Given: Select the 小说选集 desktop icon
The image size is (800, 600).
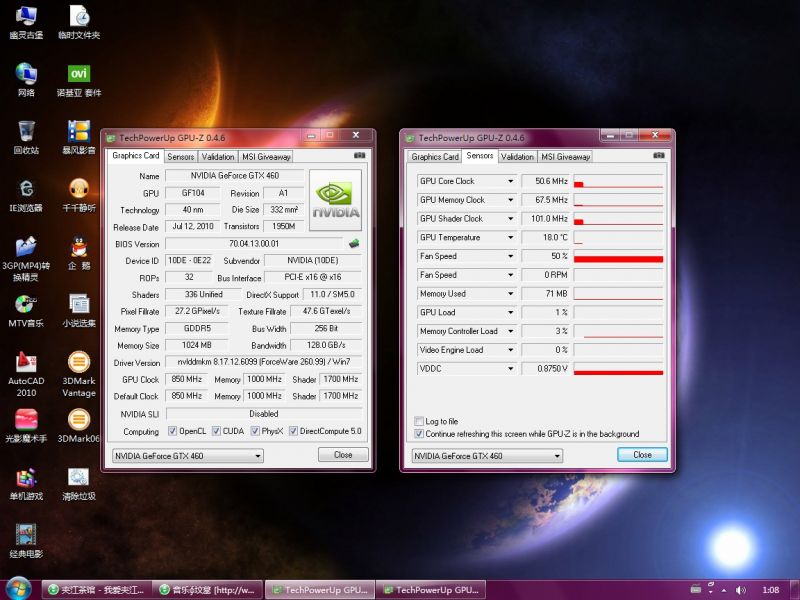Looking at the screenshot, I should pos(79,311).
